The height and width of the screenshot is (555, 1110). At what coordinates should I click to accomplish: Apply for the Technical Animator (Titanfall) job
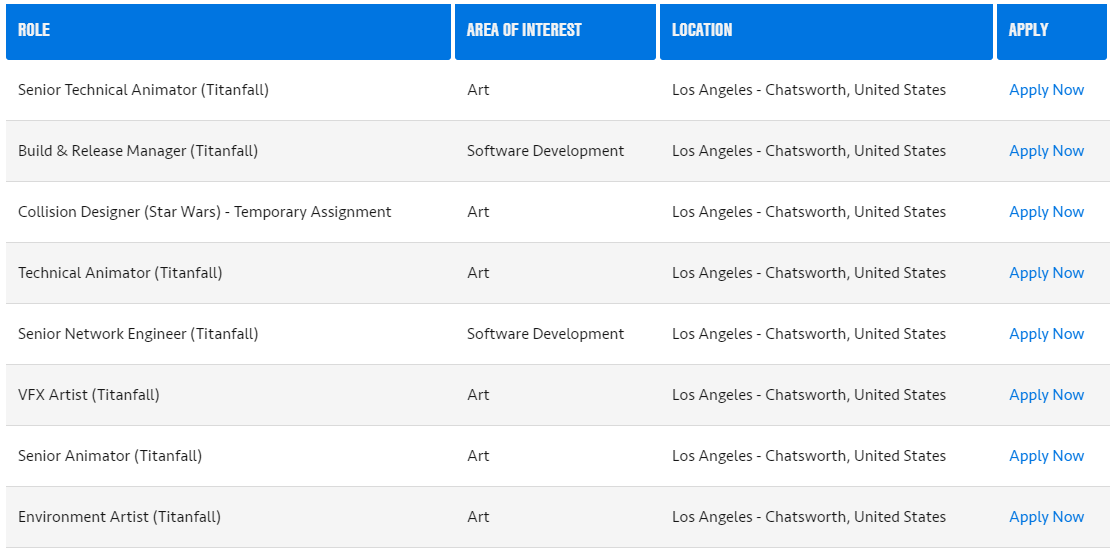click(1046, 273)
